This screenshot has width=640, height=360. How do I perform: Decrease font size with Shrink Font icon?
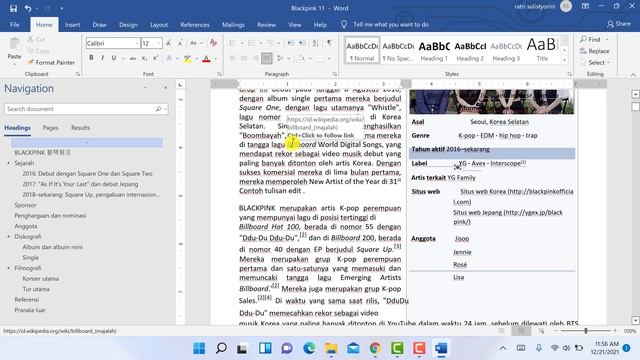click(x=180, y=43)
